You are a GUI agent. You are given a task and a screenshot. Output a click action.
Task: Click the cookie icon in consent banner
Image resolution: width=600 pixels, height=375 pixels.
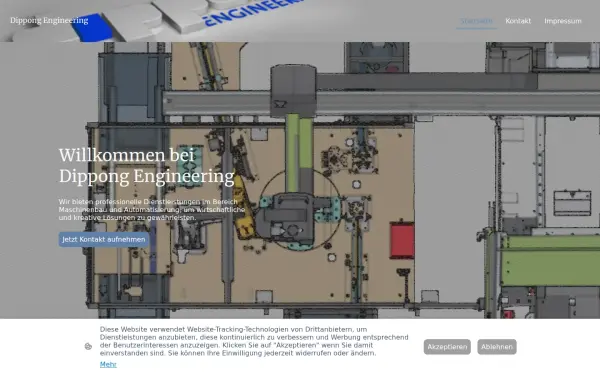pos(88,347)
